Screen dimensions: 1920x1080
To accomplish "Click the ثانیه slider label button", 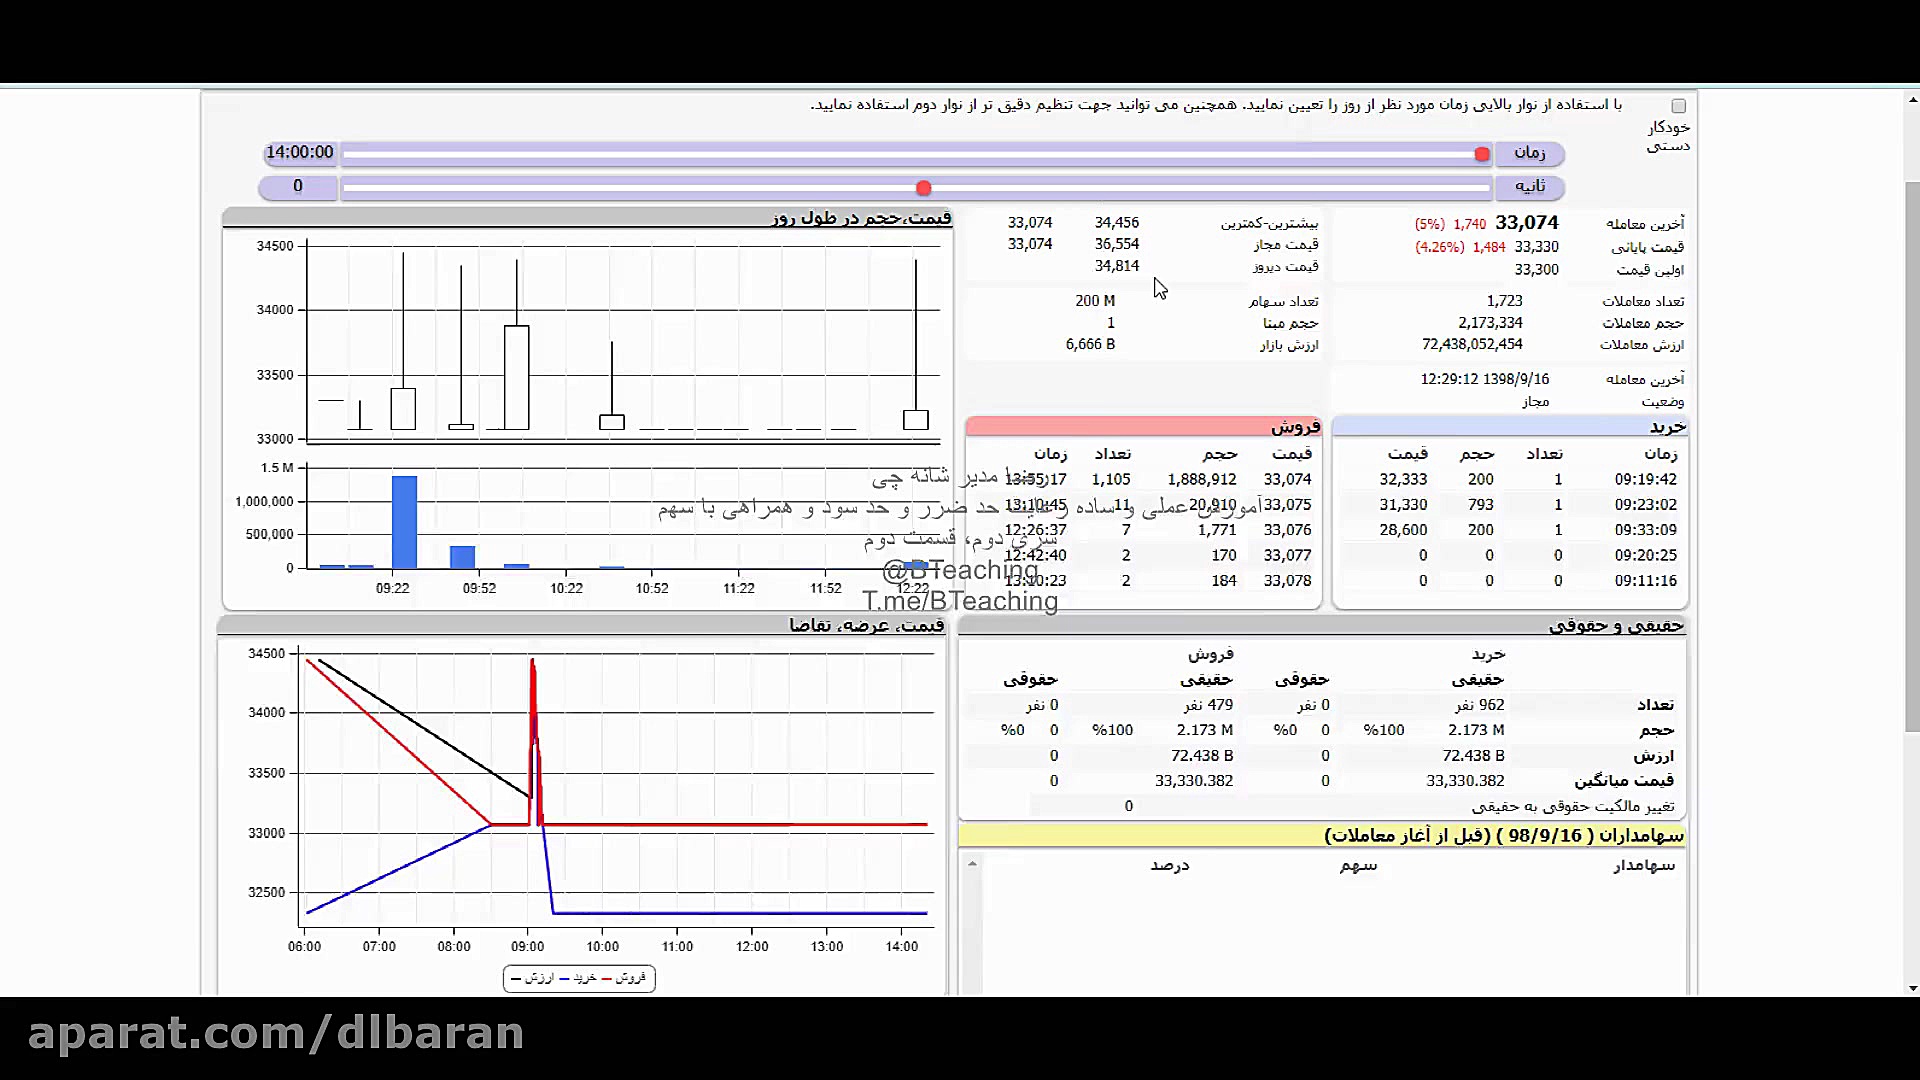I will click(1529, 187).
